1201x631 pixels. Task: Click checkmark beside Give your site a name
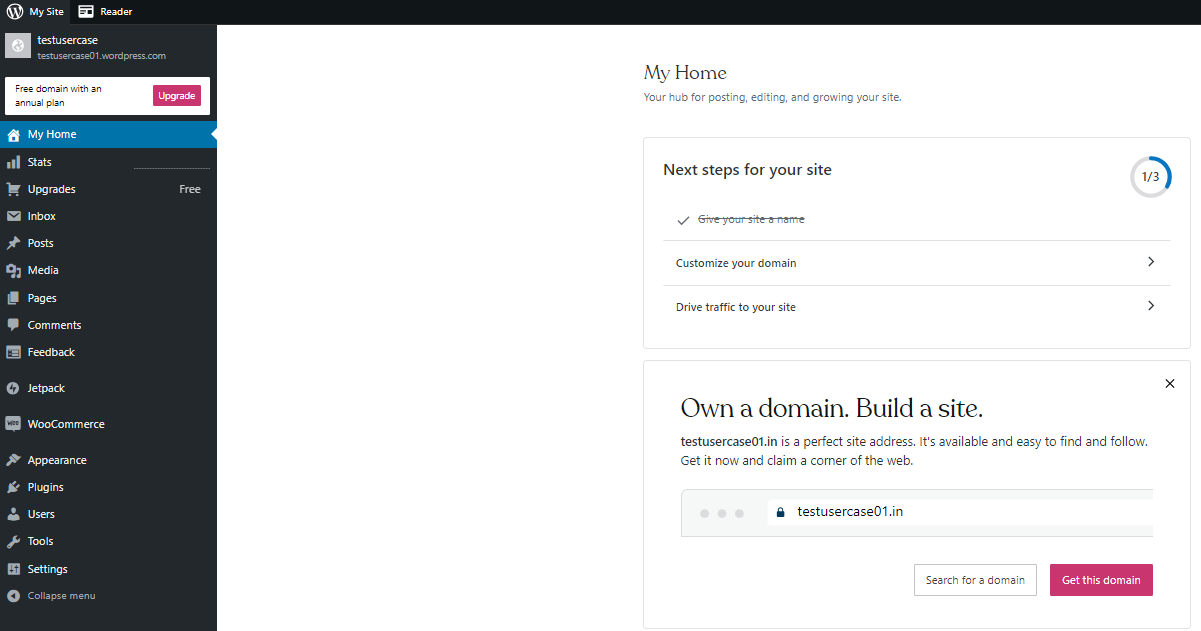(x=684, y=220)
